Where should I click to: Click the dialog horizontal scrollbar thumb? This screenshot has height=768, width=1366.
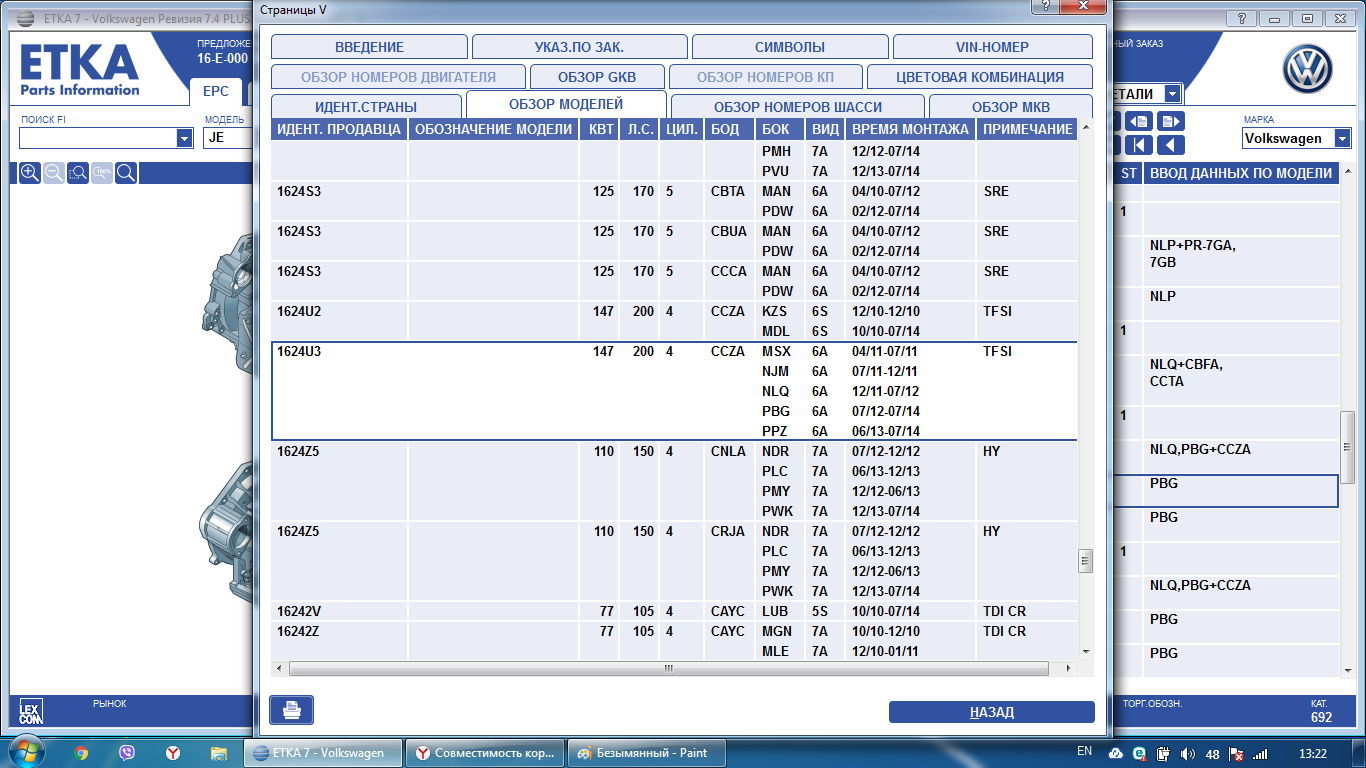669,668
